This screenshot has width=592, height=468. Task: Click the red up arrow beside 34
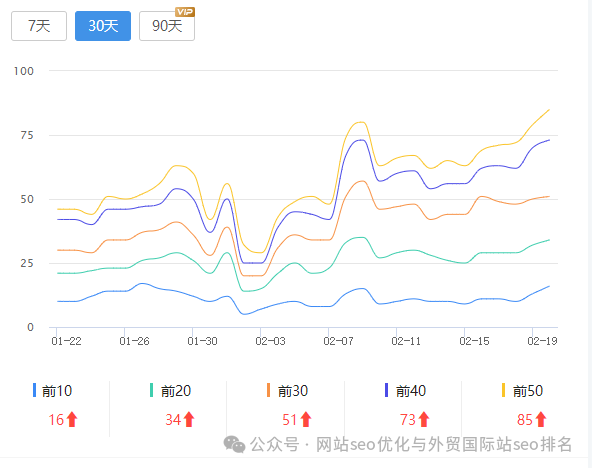tap(189, 419)
